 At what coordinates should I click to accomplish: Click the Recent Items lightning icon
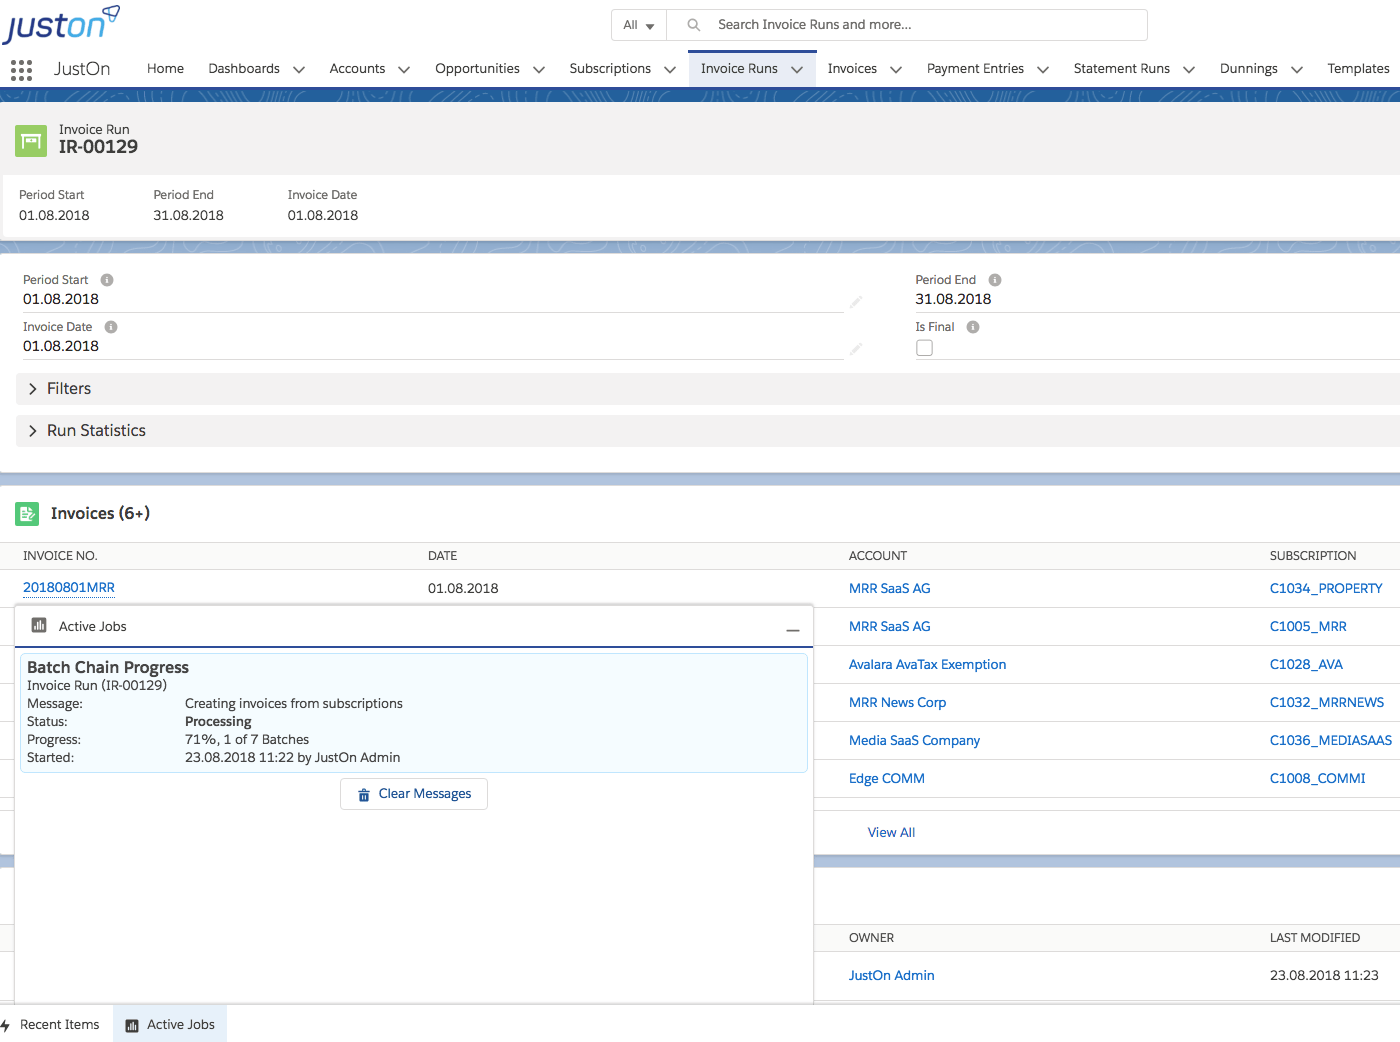(5, 1026)
